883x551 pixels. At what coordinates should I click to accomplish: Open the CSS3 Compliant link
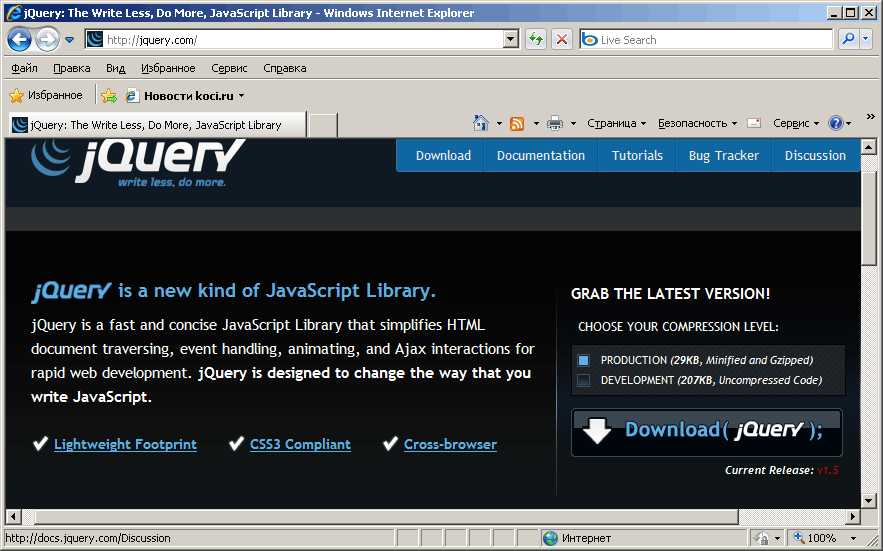[300, 445]
